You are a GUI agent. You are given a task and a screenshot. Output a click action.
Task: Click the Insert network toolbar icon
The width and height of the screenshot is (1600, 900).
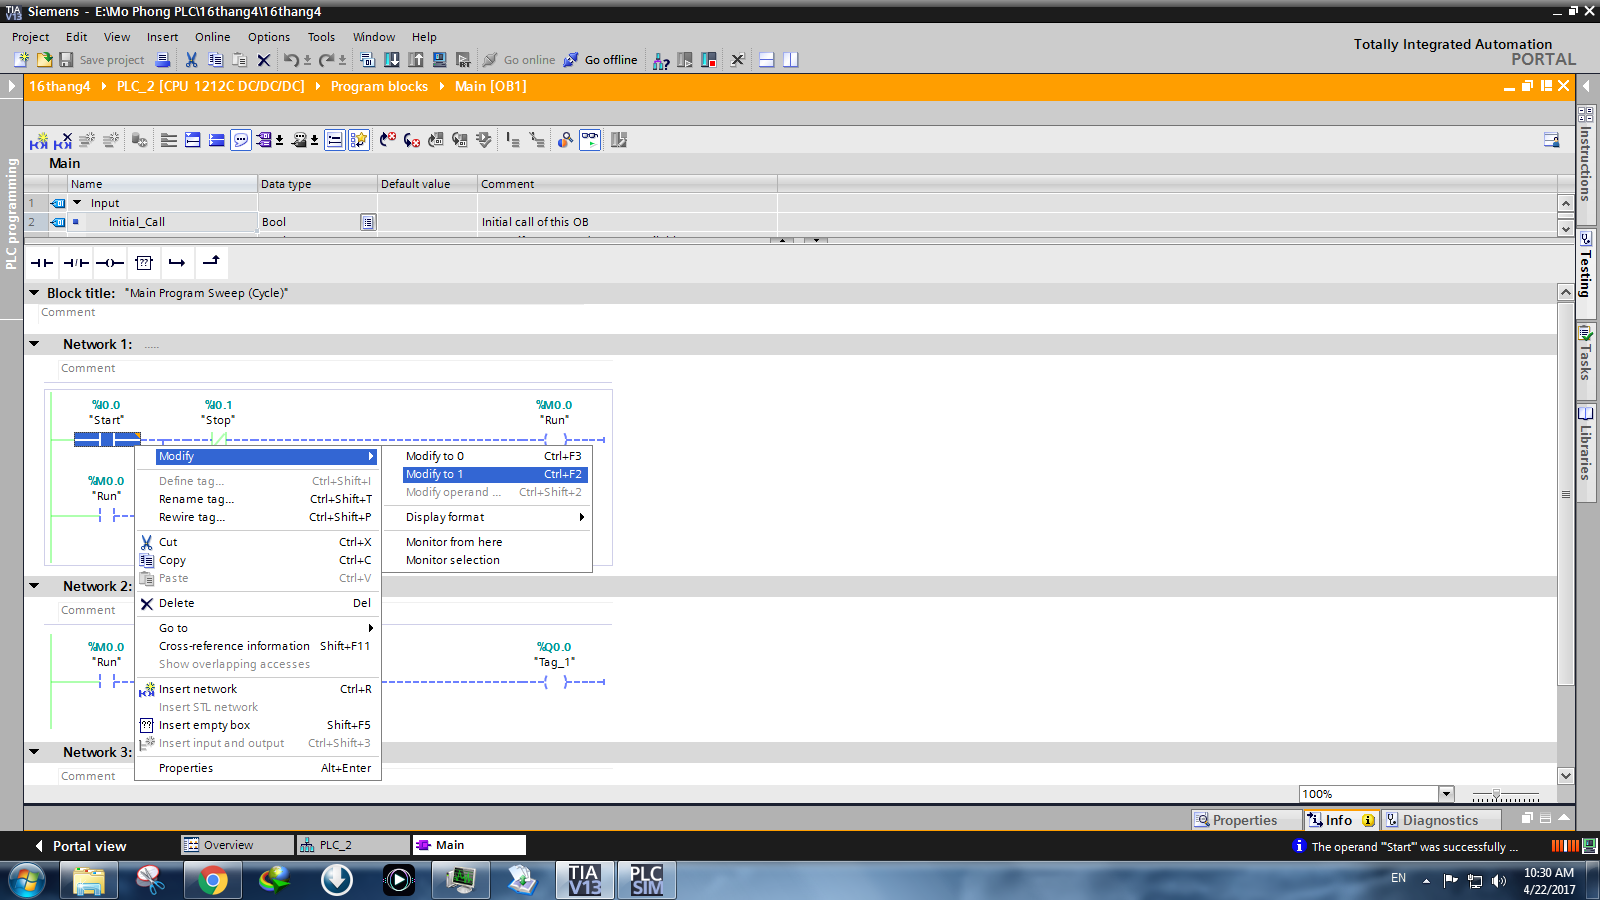coord(39,141)
